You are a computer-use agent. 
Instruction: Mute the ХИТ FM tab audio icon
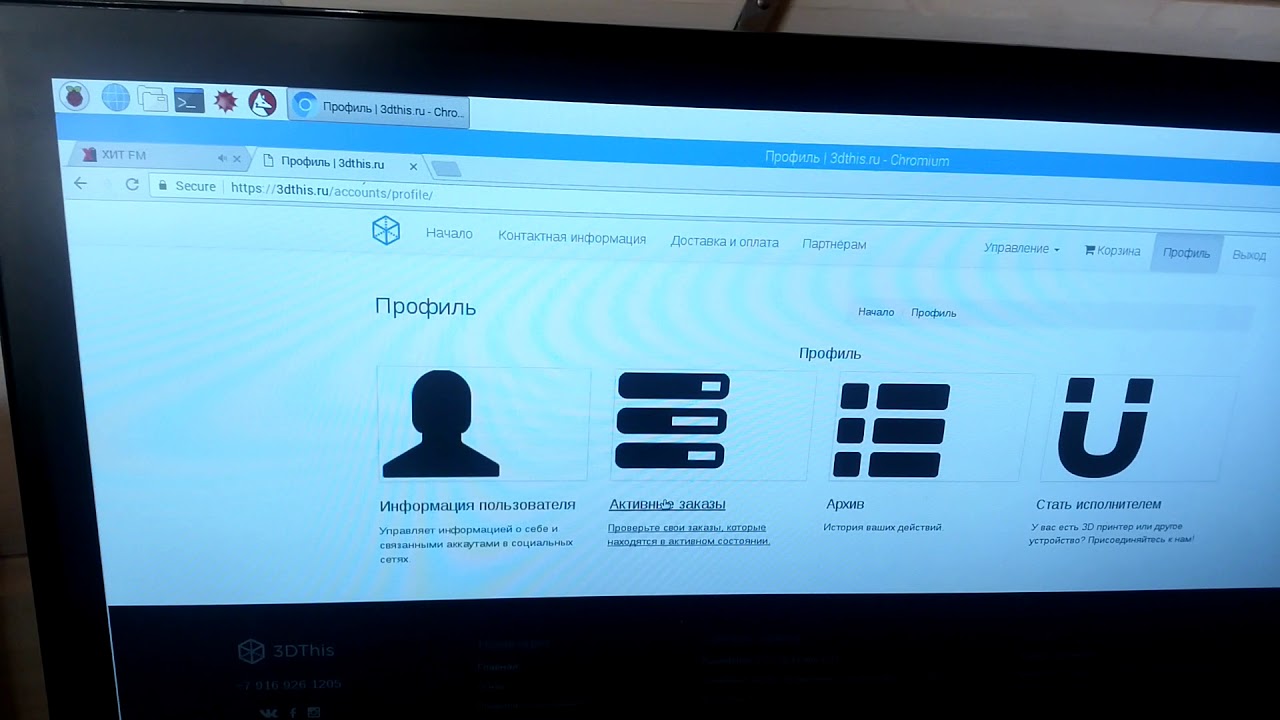point(223,158)
